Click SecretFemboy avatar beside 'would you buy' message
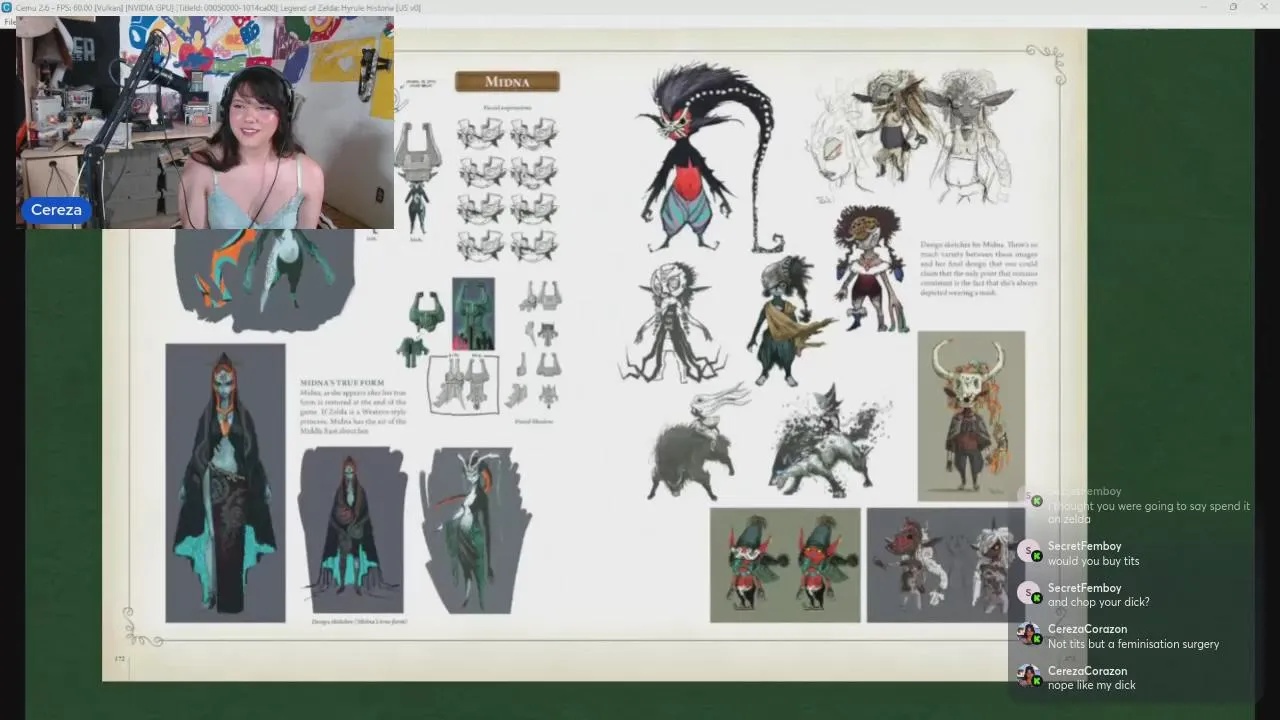Image resolution: width=1280 pixels, height=720 pixels. coord(1029,551)
